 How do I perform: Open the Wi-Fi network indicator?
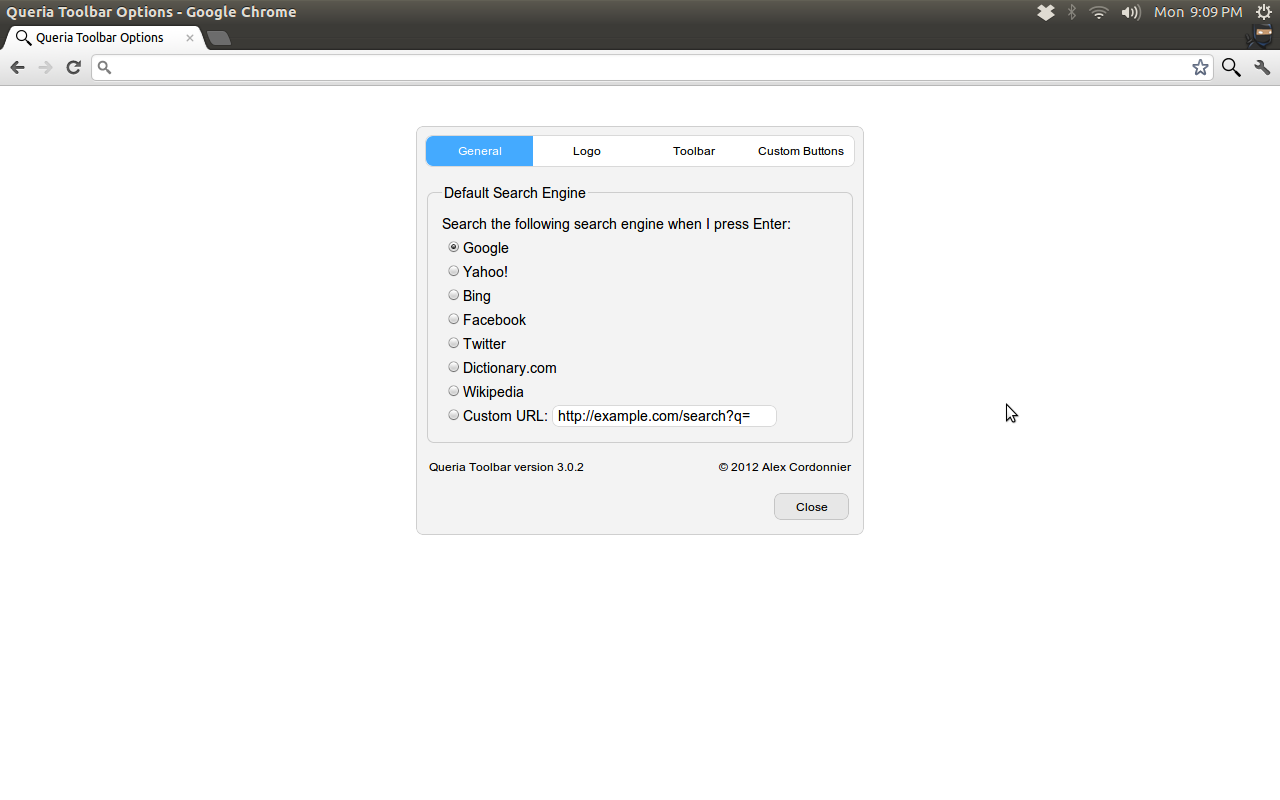(x=1099, y=12)
